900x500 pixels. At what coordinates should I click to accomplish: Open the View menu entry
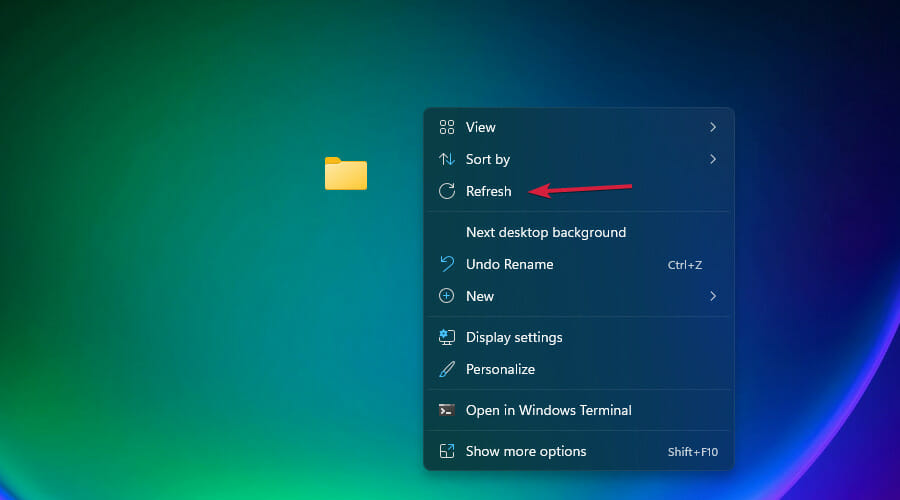point(579,127)
